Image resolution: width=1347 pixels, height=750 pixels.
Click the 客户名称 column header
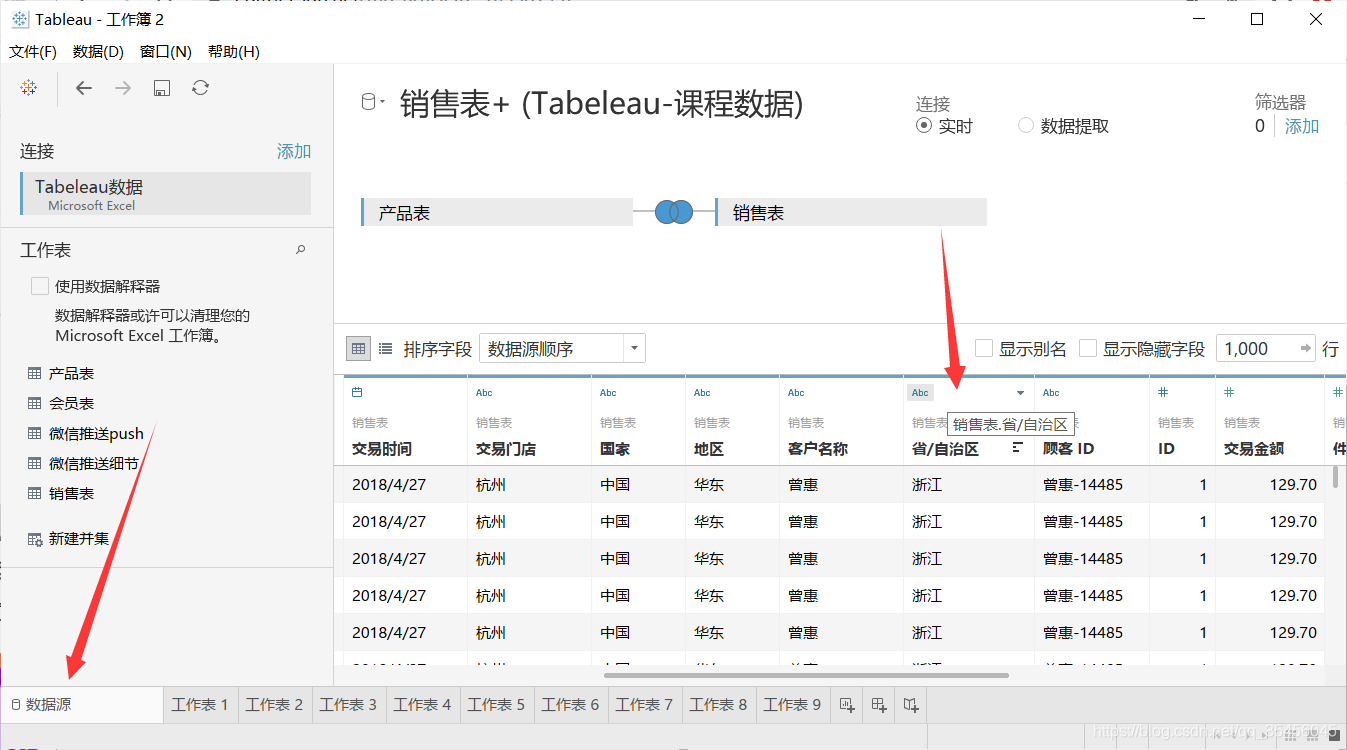(x=818, y=449)
